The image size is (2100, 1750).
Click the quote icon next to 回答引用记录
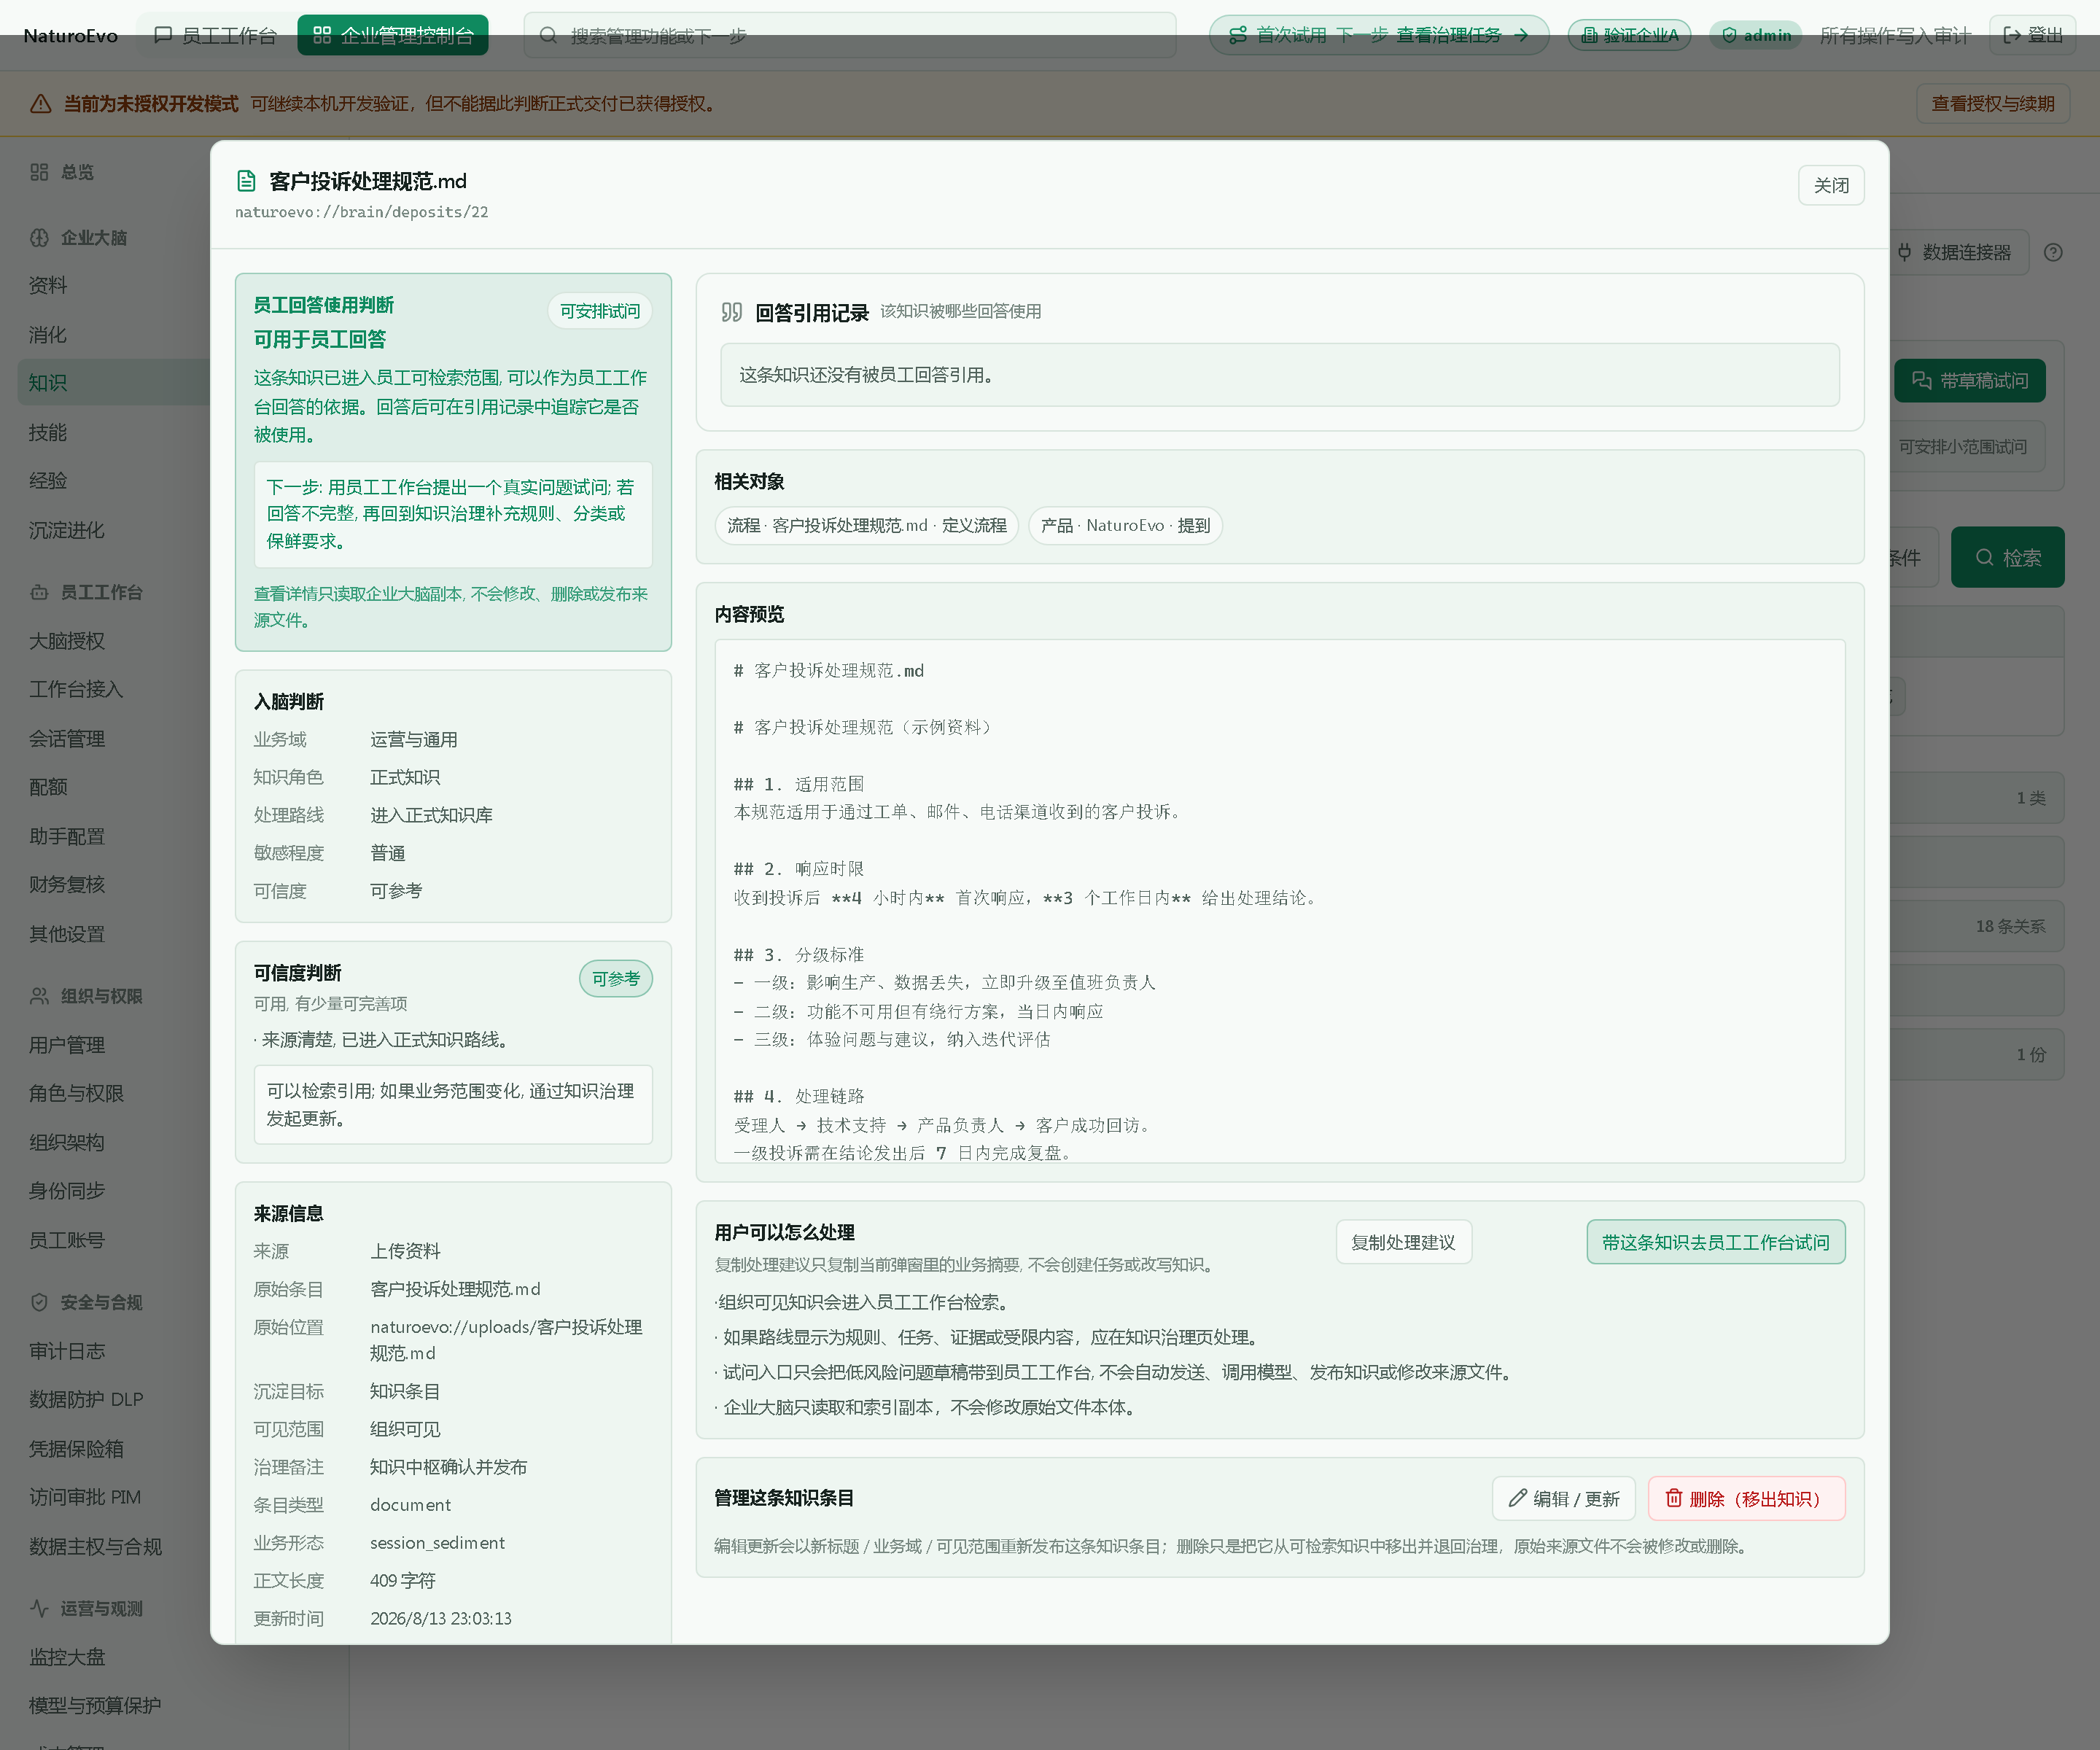pyautogui.click(x=731, y=312)
